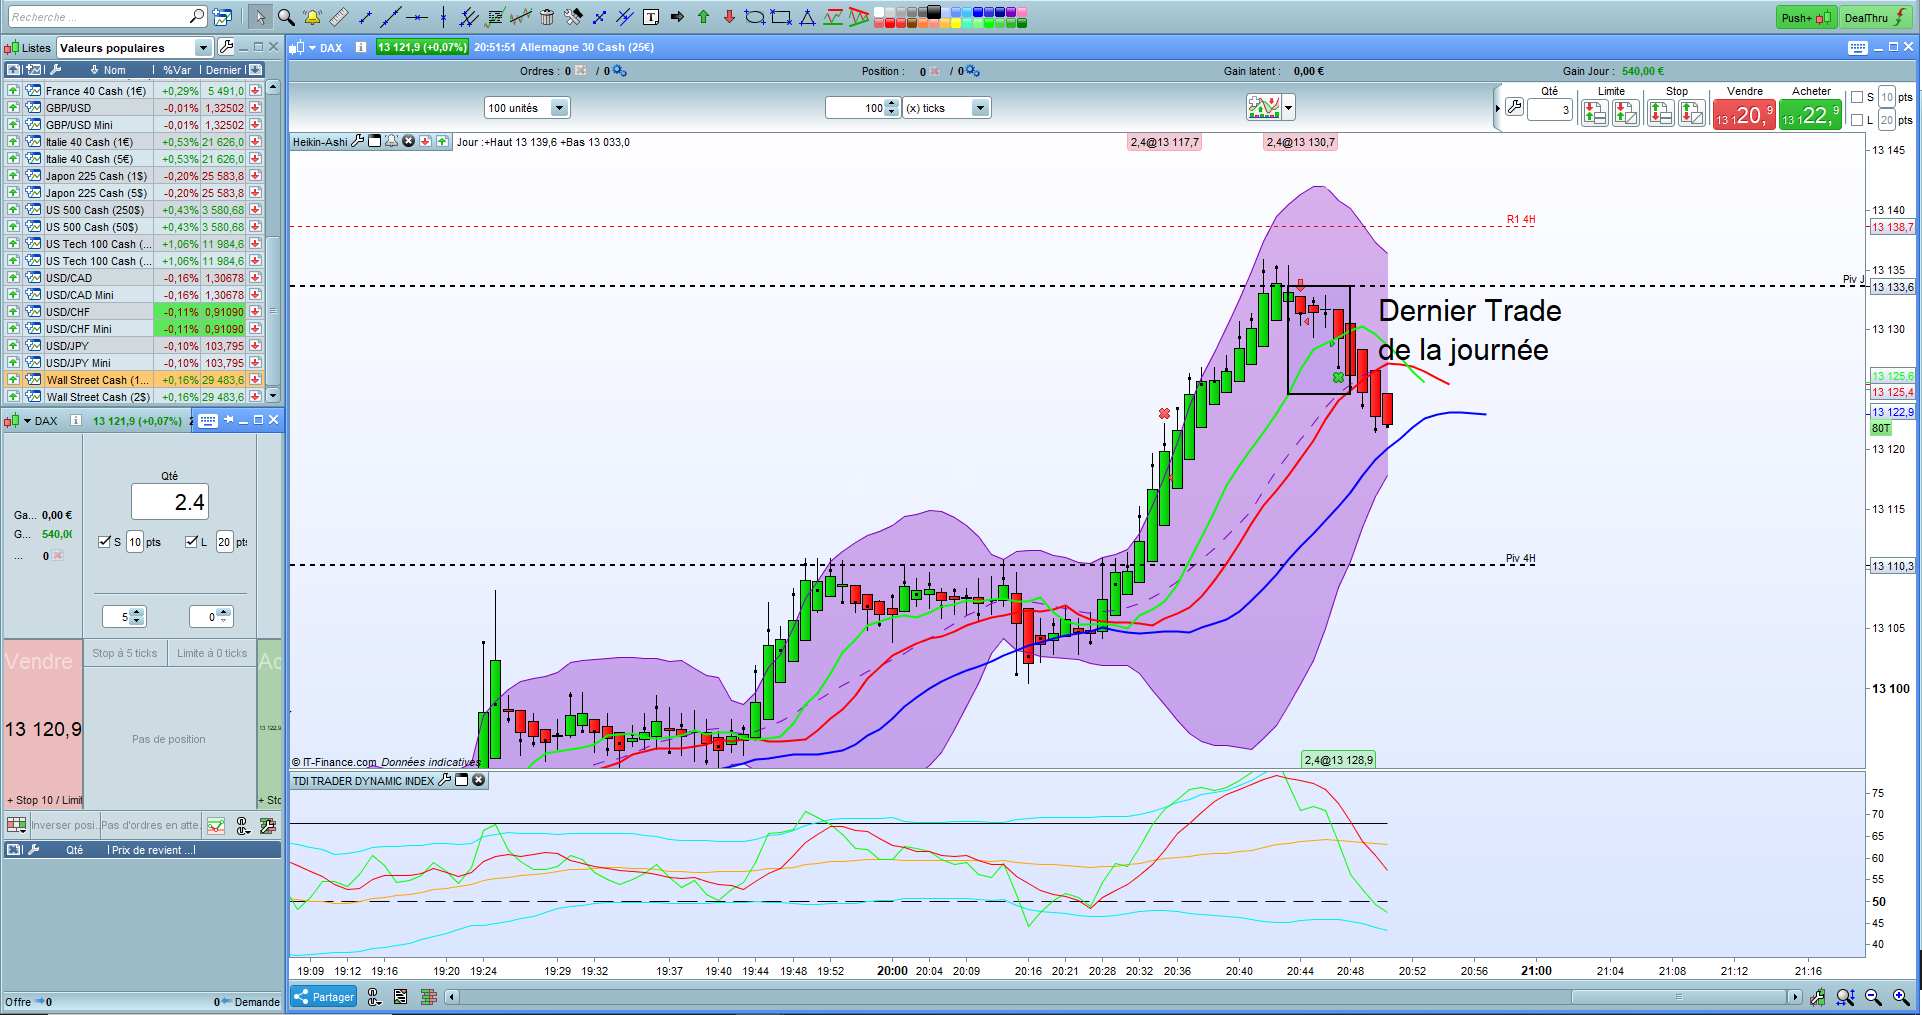The image size is (1922, 1015).
Task: Sort the list by %Var column
Action: [x=177, y=70]
